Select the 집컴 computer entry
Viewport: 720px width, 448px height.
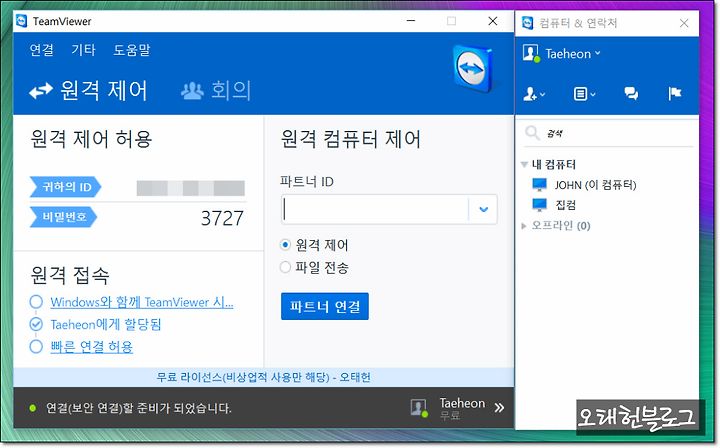coord(565,205)
